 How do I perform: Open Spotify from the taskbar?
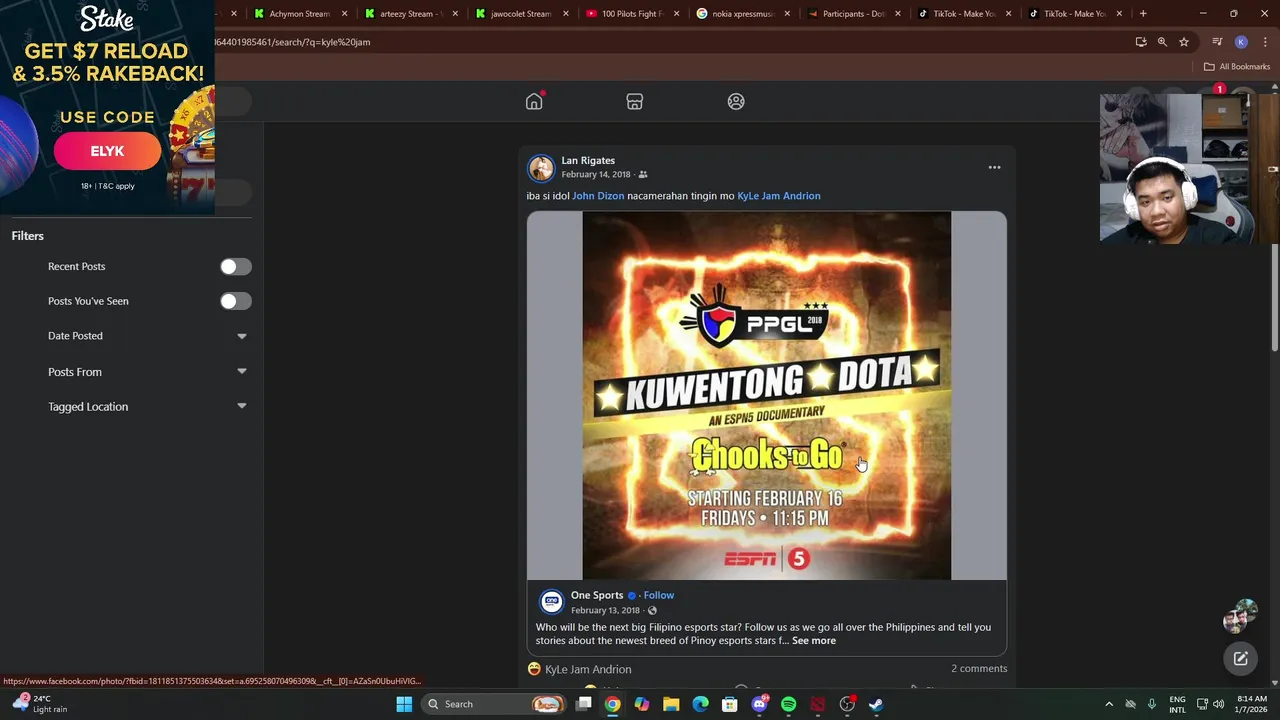[788, 704]
